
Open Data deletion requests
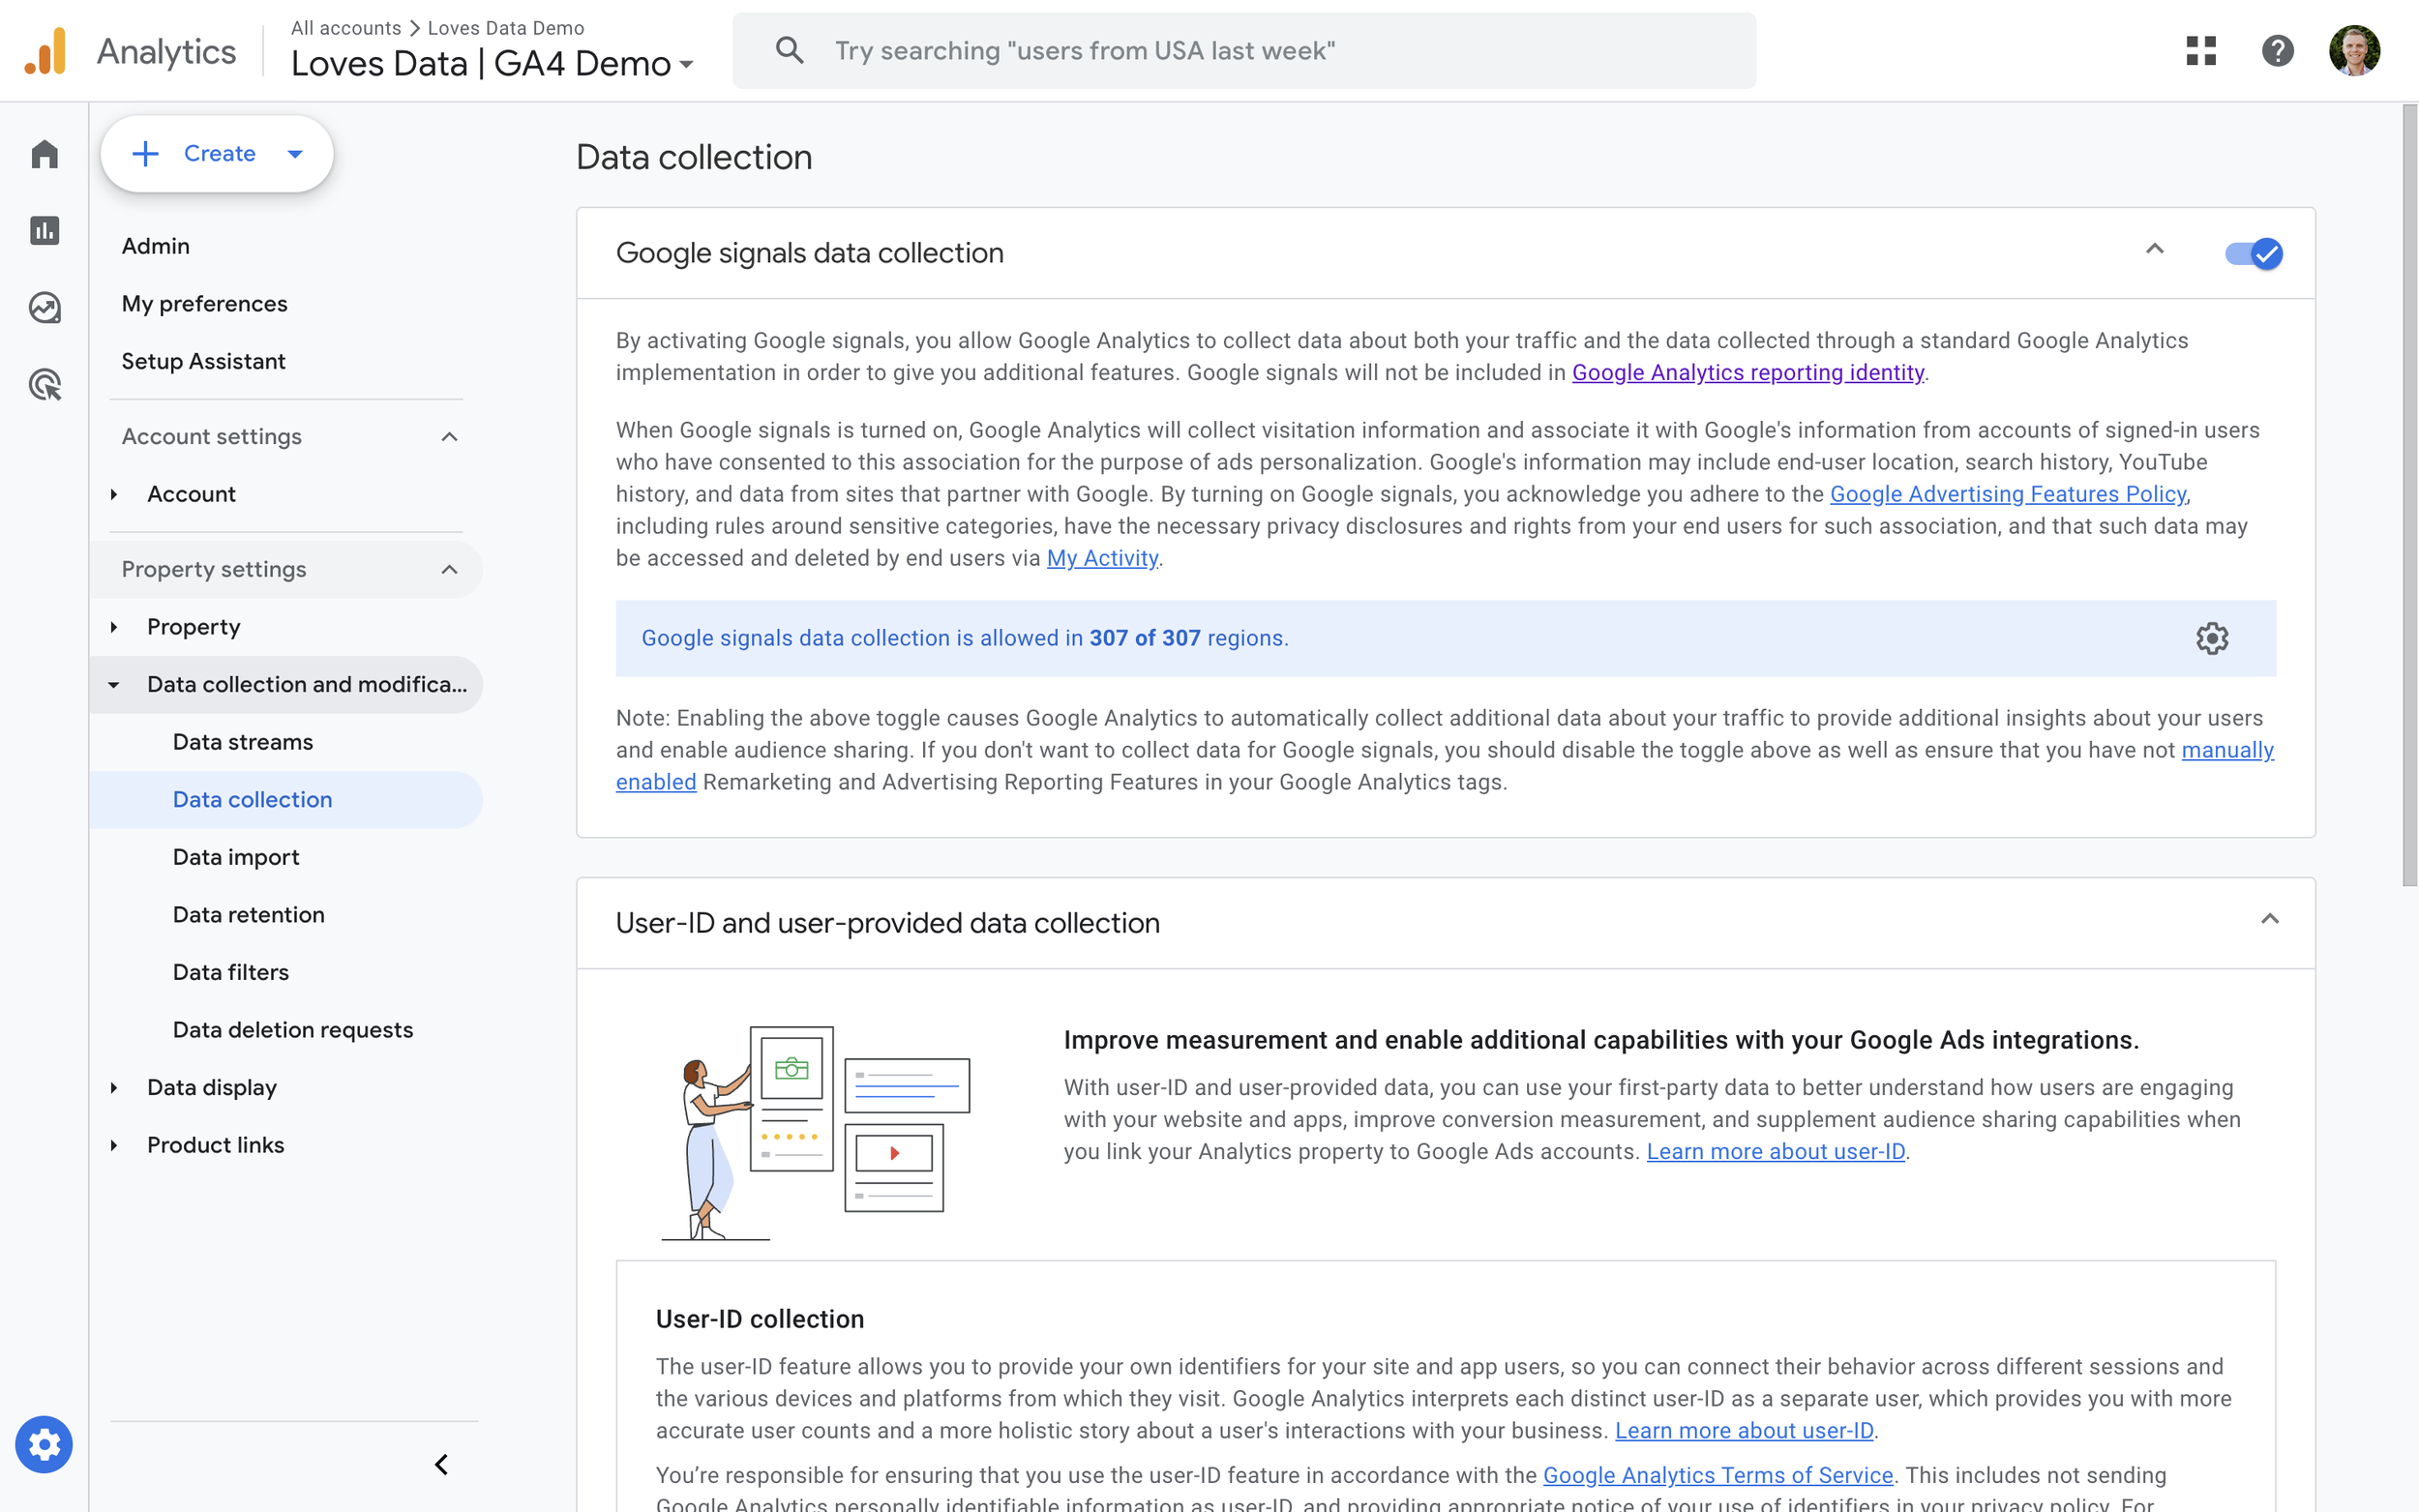(x=293, y=1030)
